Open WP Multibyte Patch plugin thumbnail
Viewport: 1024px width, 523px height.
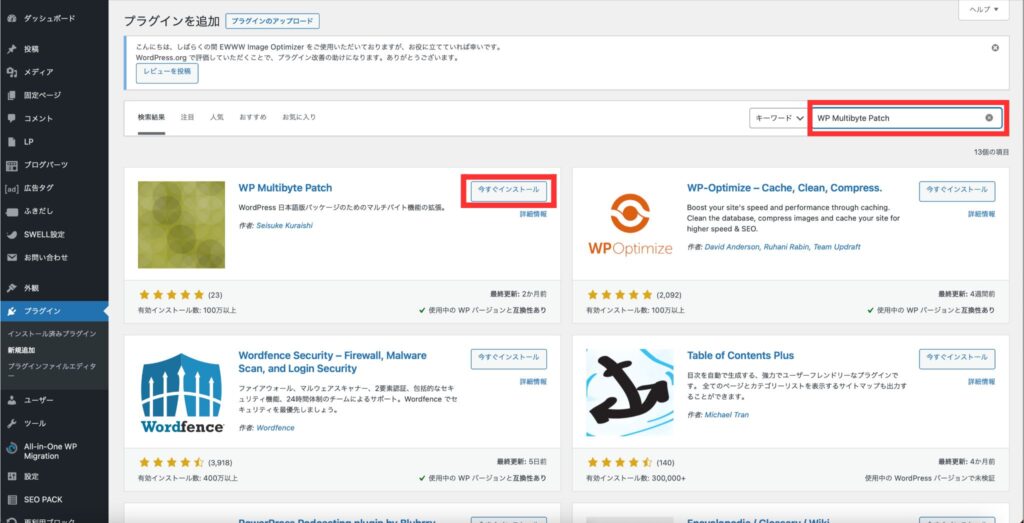[x=182, y=225]
